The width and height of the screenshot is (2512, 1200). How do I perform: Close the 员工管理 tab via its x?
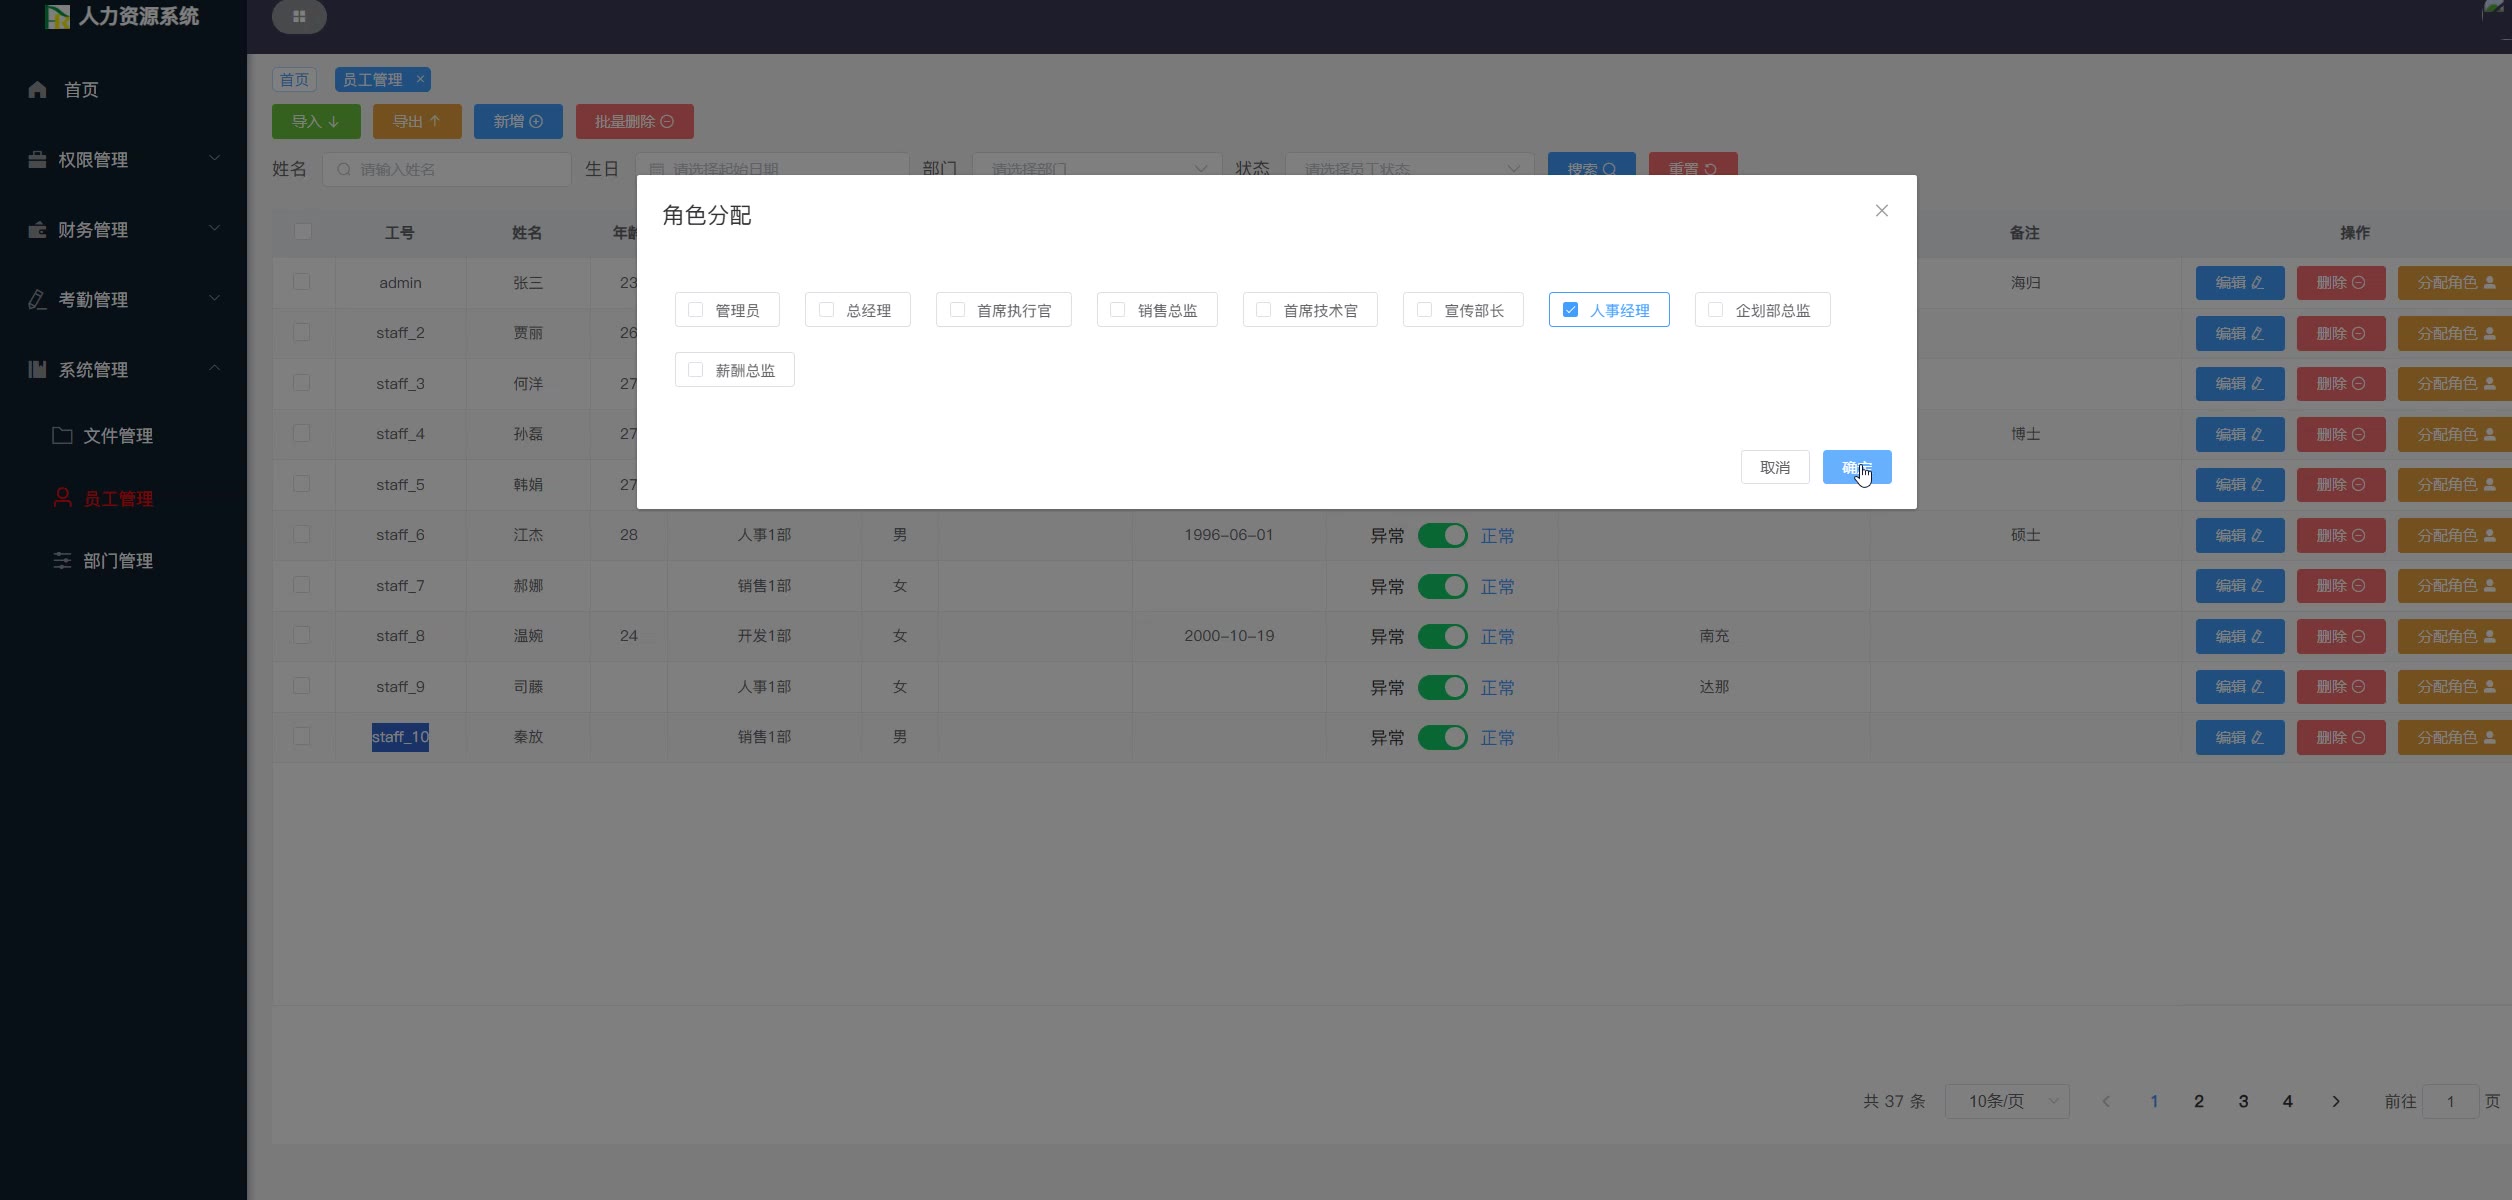(x=421, y=79)
